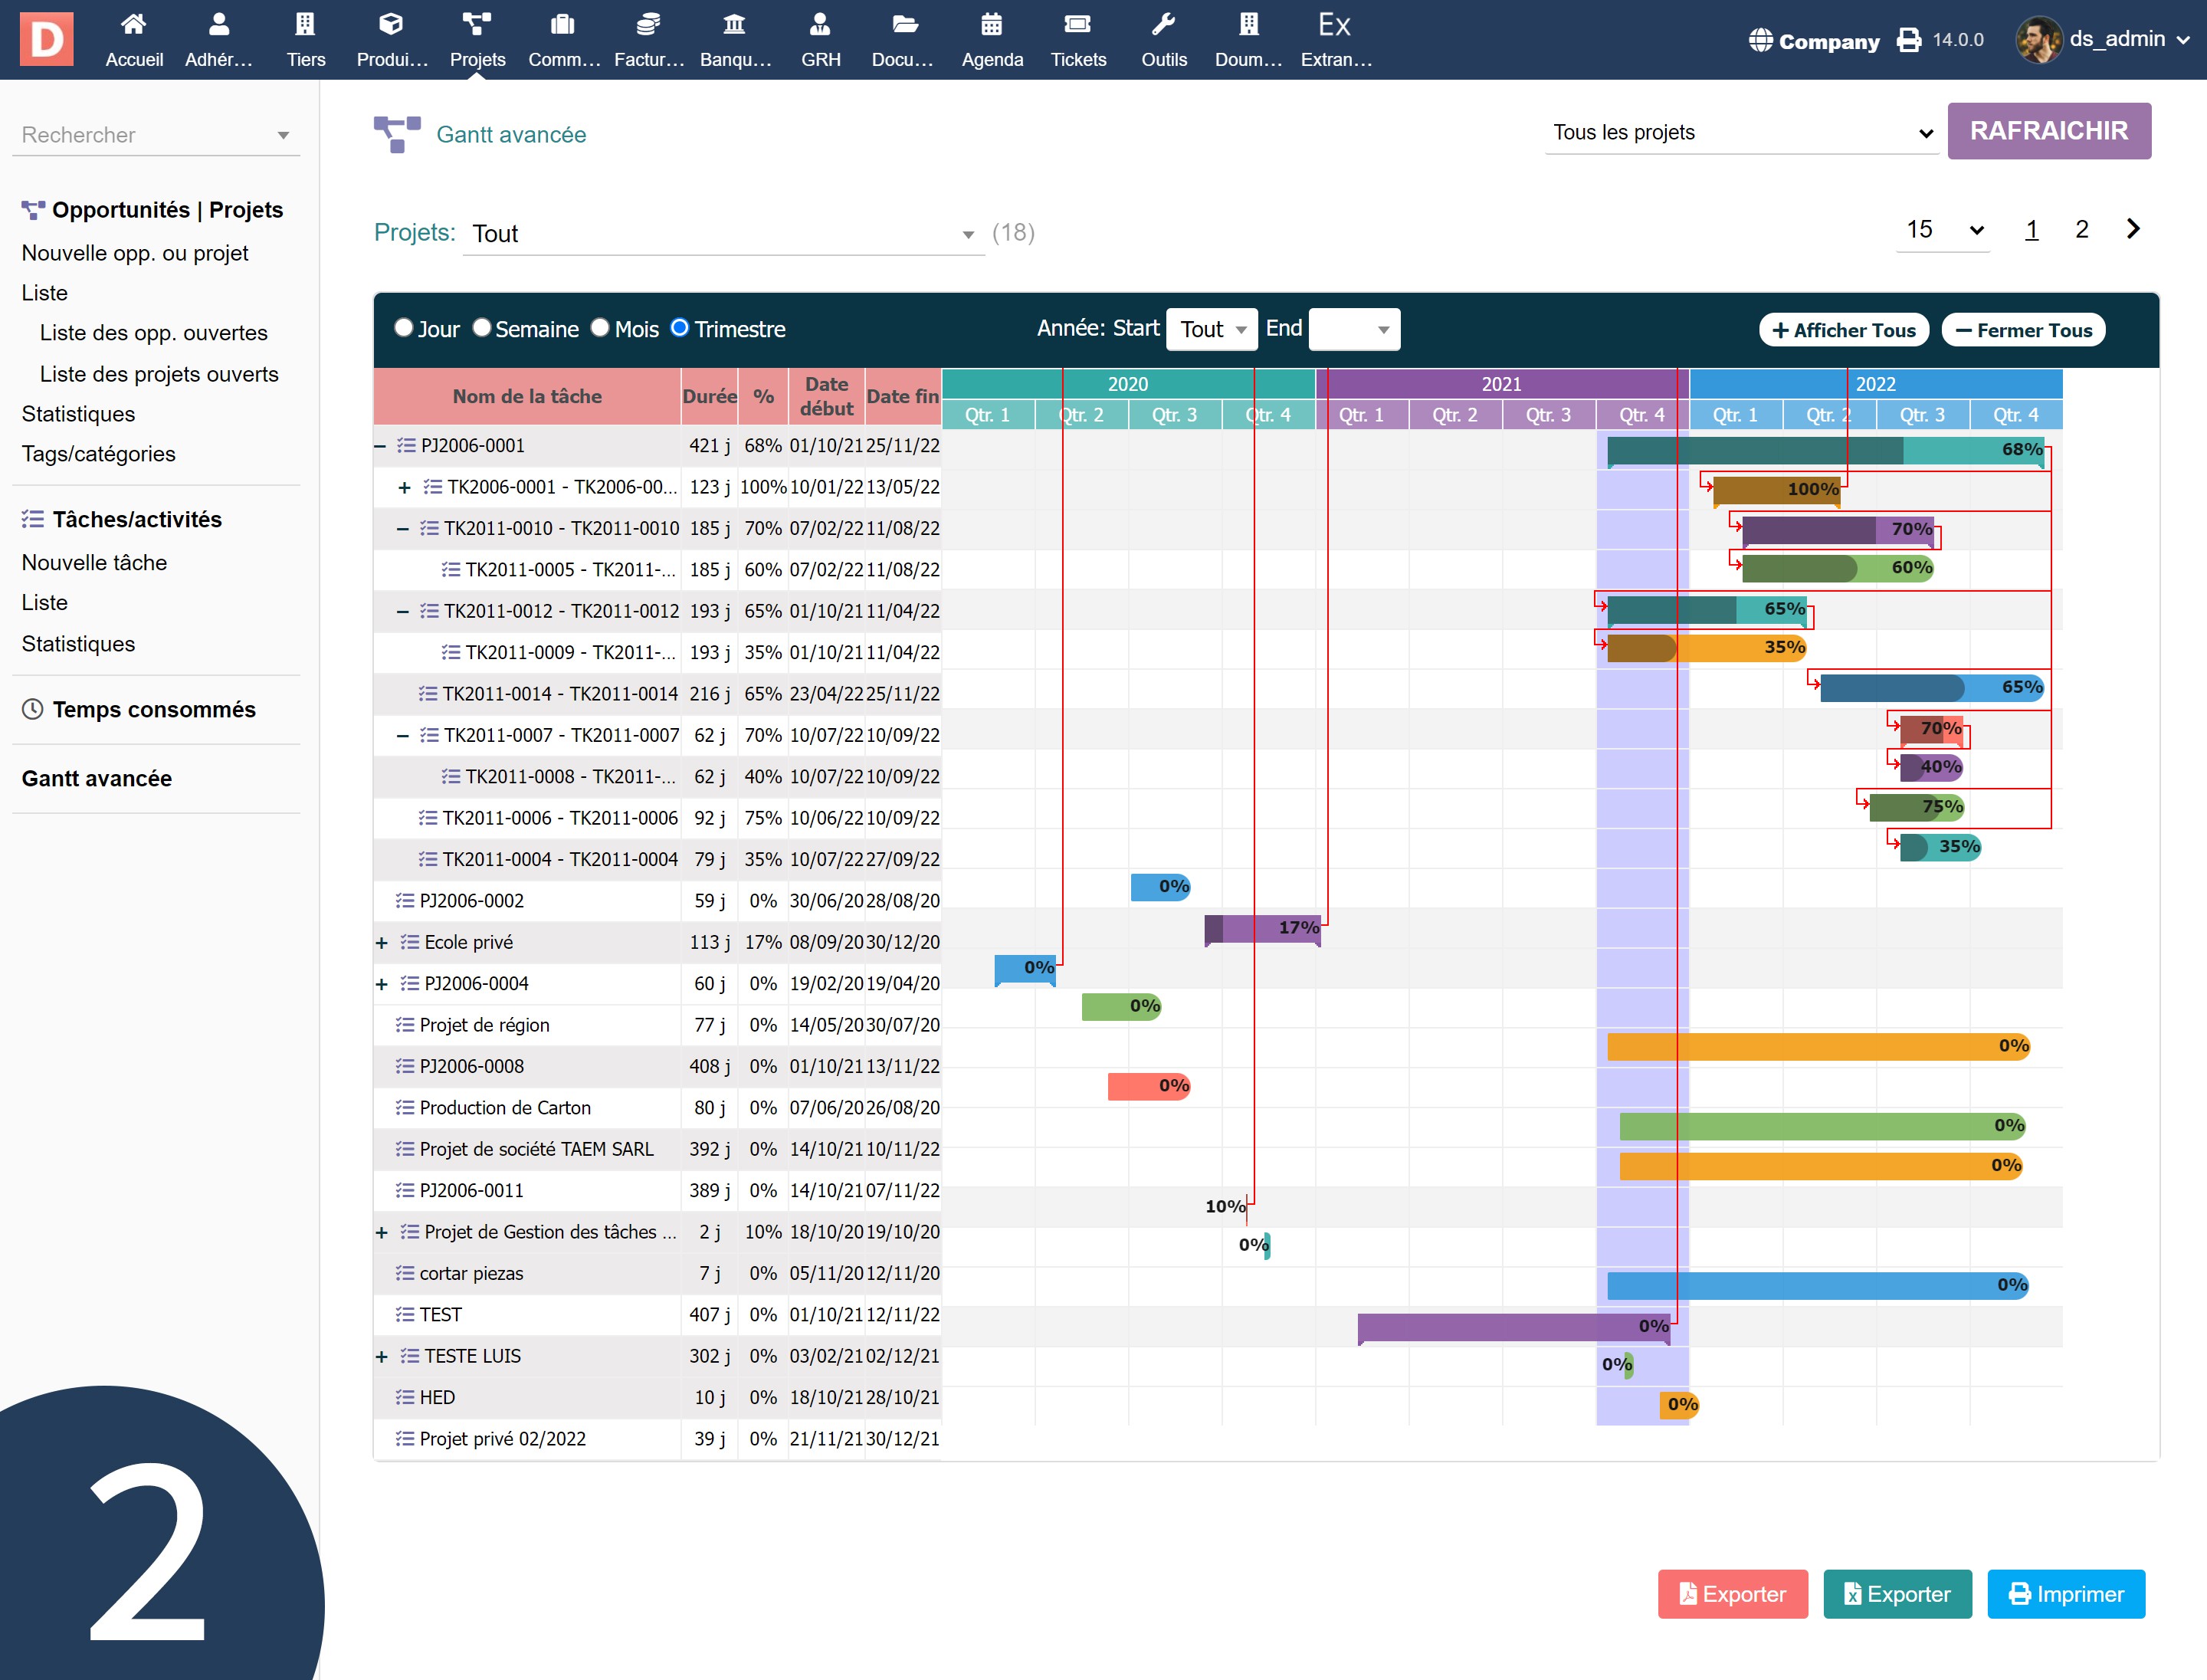The width and height of the screenshot is (2207, 1680).
Task: Open Liste des projets ouverts menu
Action: click(x=159, y=374)
